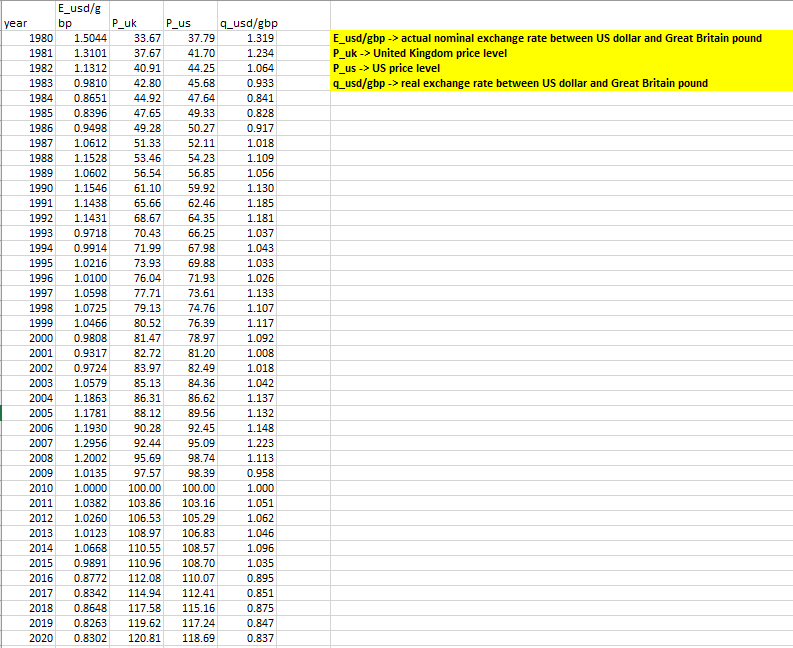Screen dimensions: 793x648
Task: Select year cell 2000
Action: pyautogui.click(x=28, y=338)
